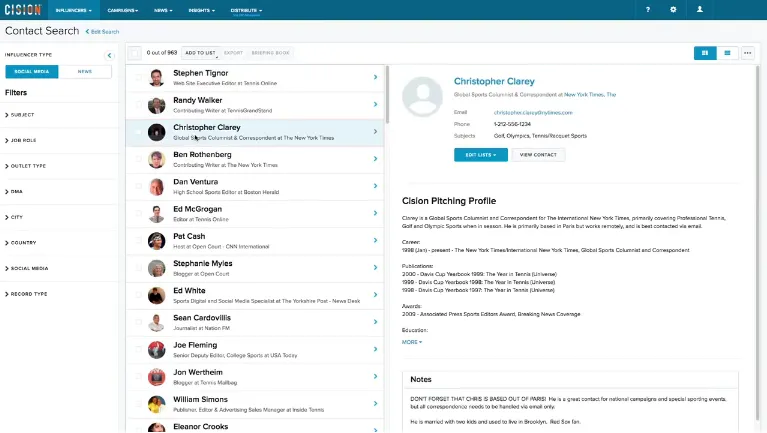Screen dimensions: 767x433
Task: Open Dan Ventura row arrow
Action: [x=375, y=186]
